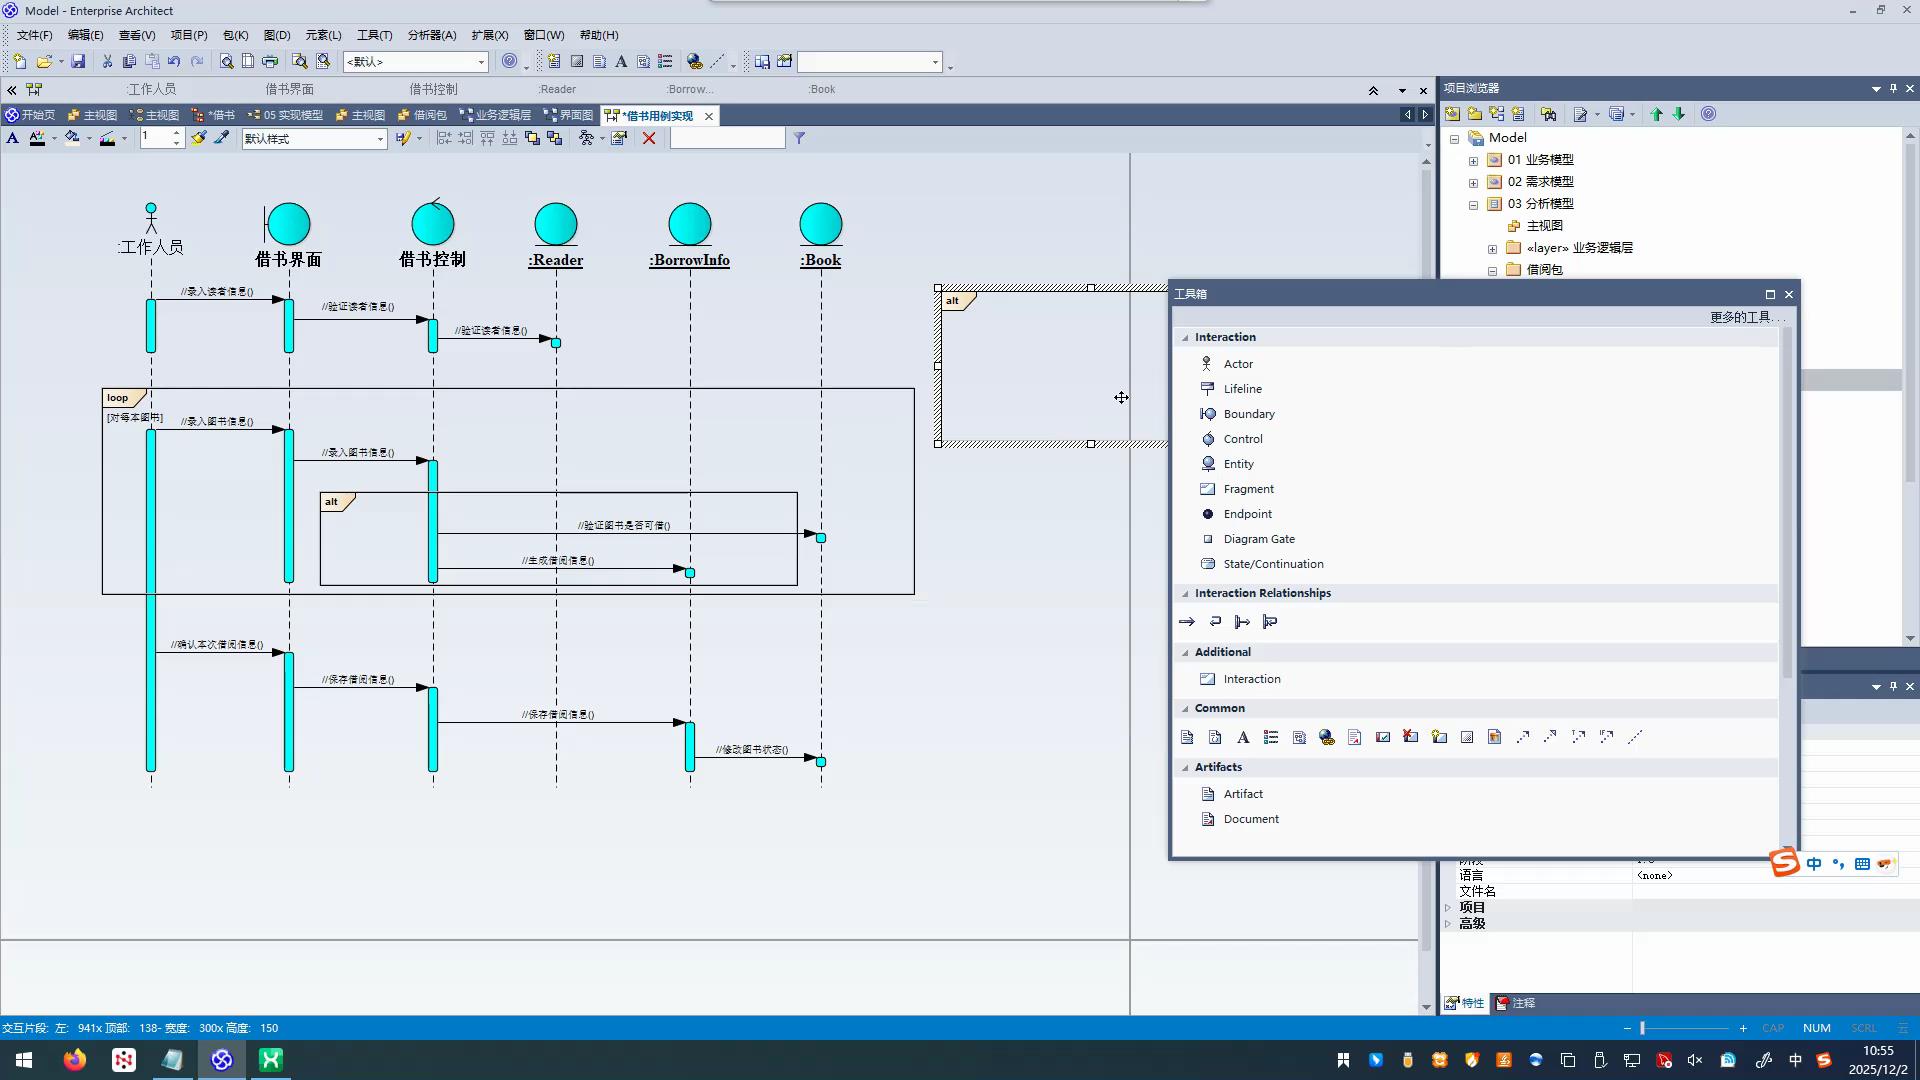Pick the Diagram Gate tool
1920x1080 pixels.
pyautogui.click(x=1258, y=539)
